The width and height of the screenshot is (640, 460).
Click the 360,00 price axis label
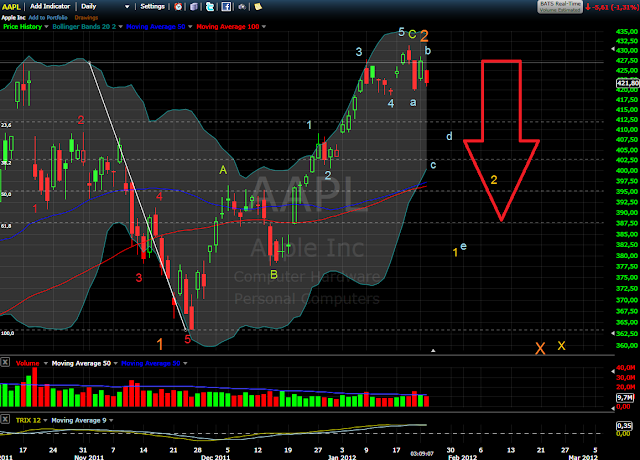coord(627,345)
